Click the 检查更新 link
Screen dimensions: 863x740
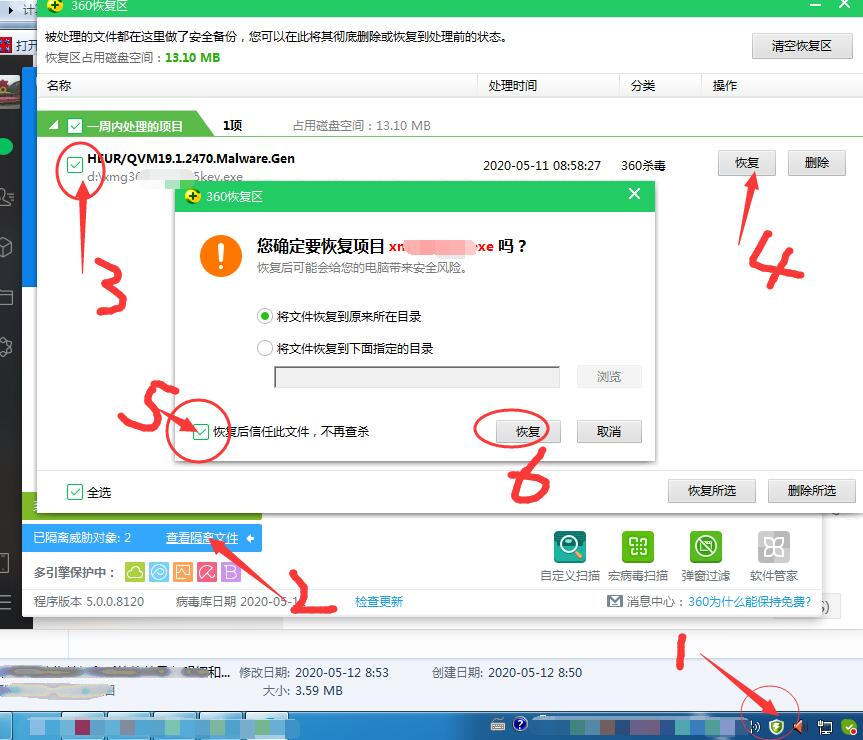379,602
